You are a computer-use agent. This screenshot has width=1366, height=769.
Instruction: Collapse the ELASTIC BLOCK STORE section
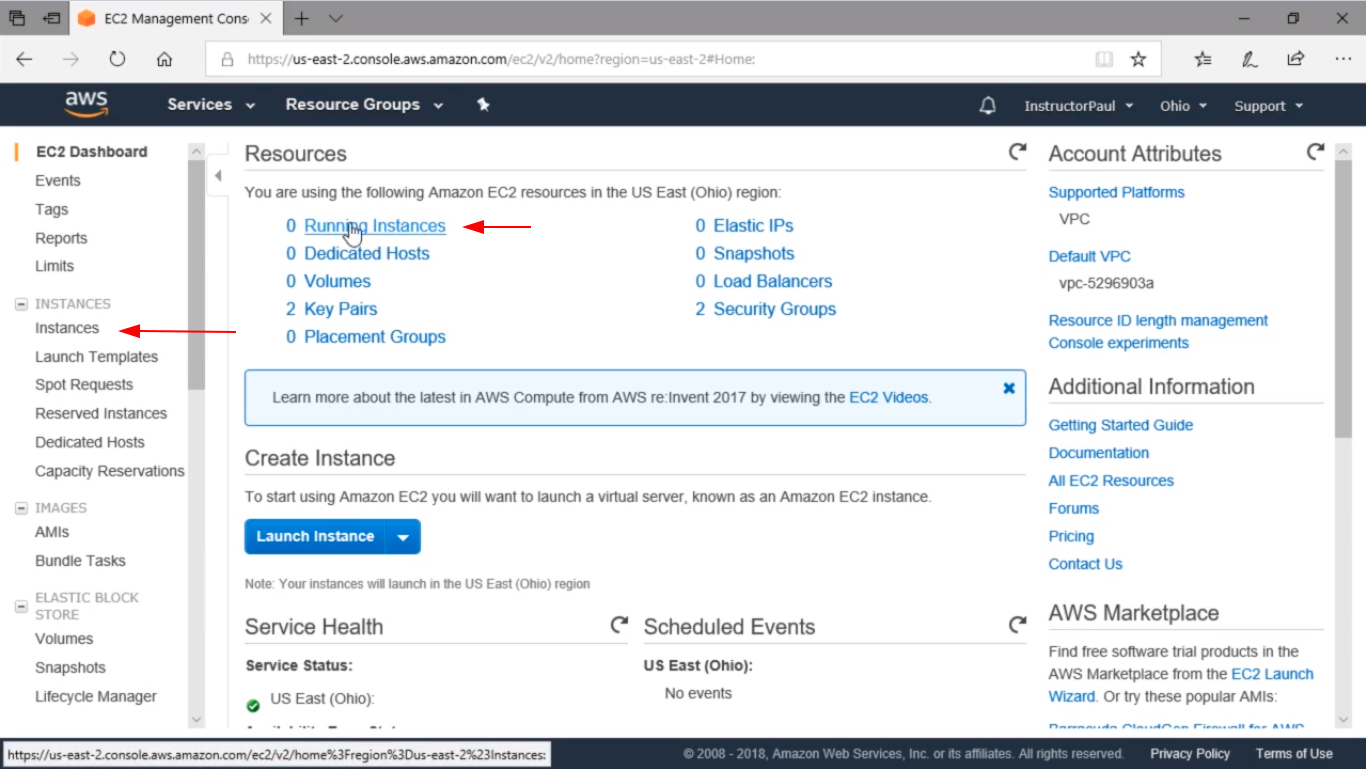coord(21,606)
